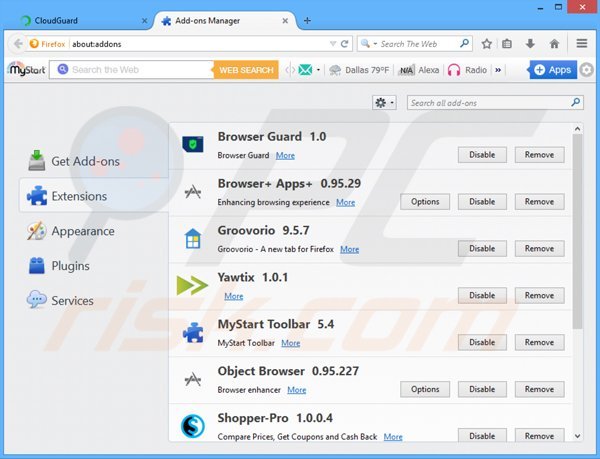The height and width of the screenshot is (459, 600).
Task: Open the Firefox hamburger menu
Action: click(582, 44)
